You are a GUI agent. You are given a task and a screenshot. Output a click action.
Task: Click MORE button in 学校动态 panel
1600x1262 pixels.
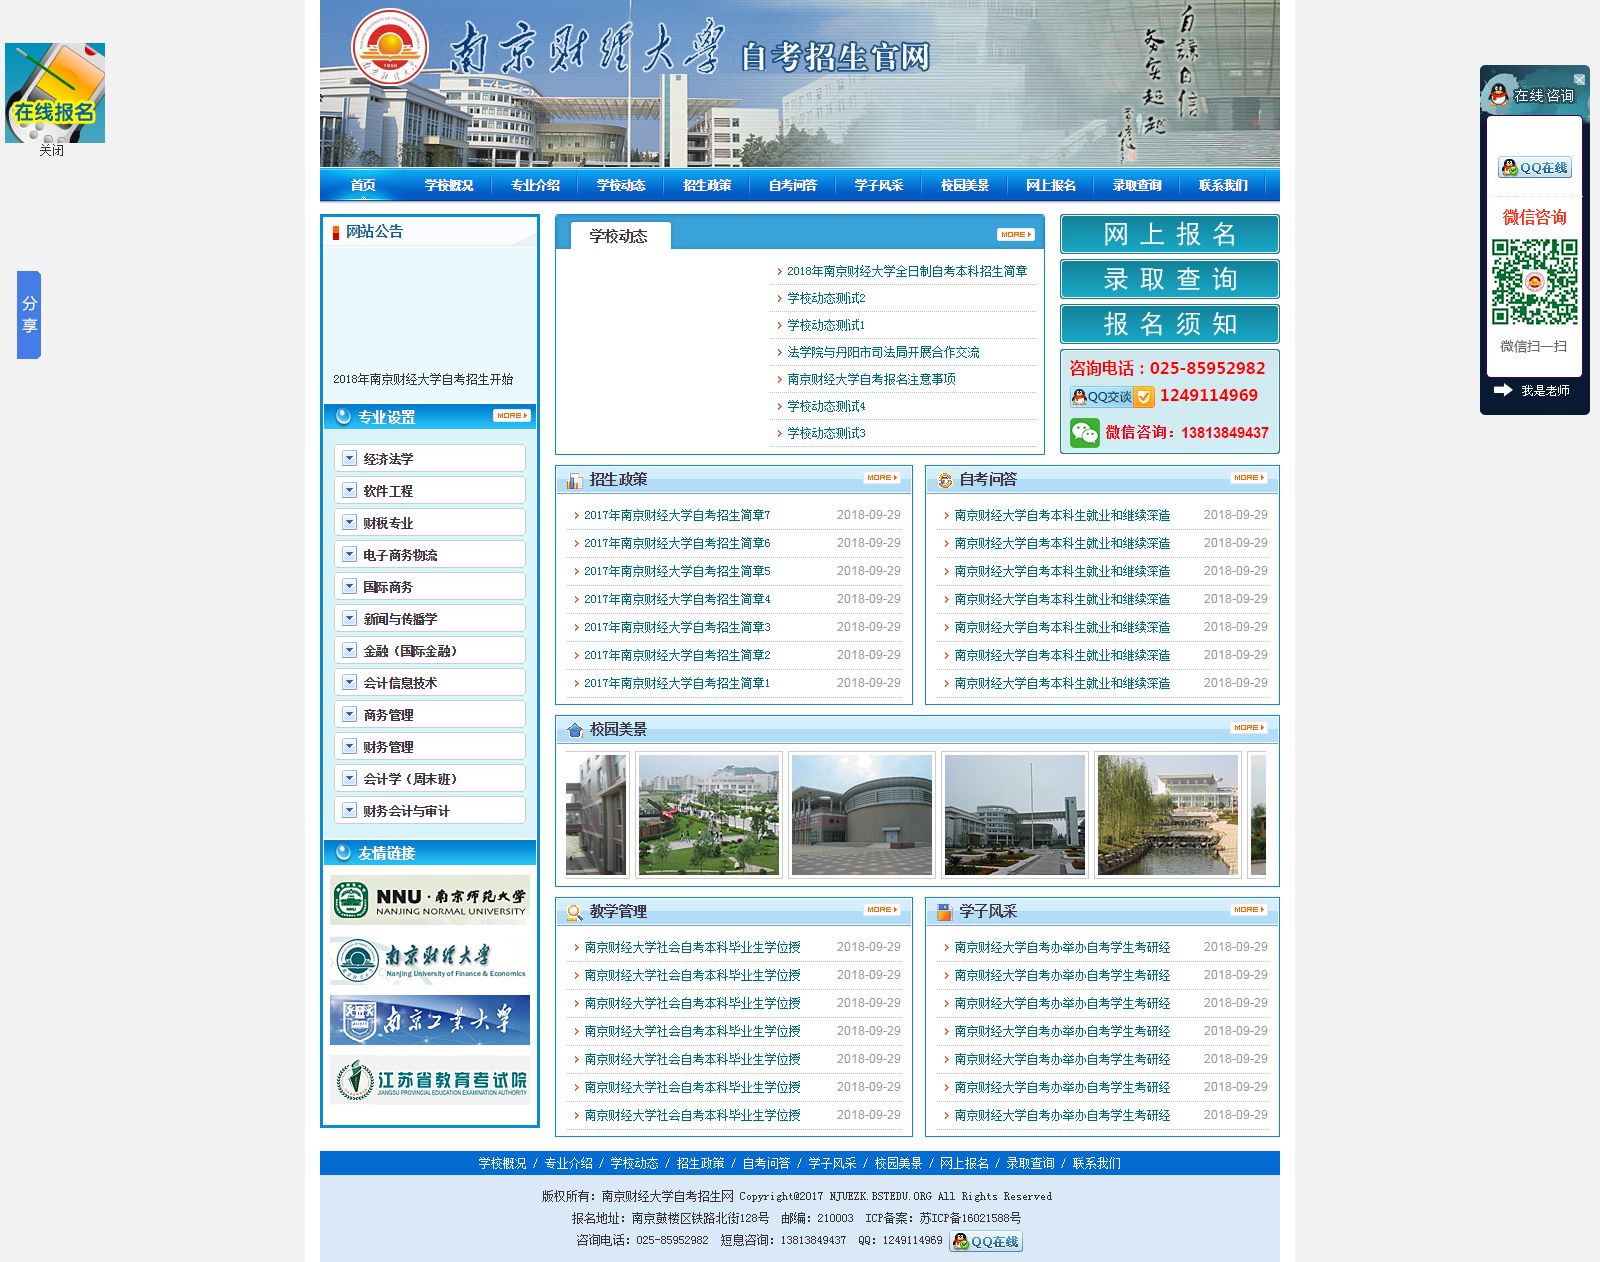(1015, 235)
